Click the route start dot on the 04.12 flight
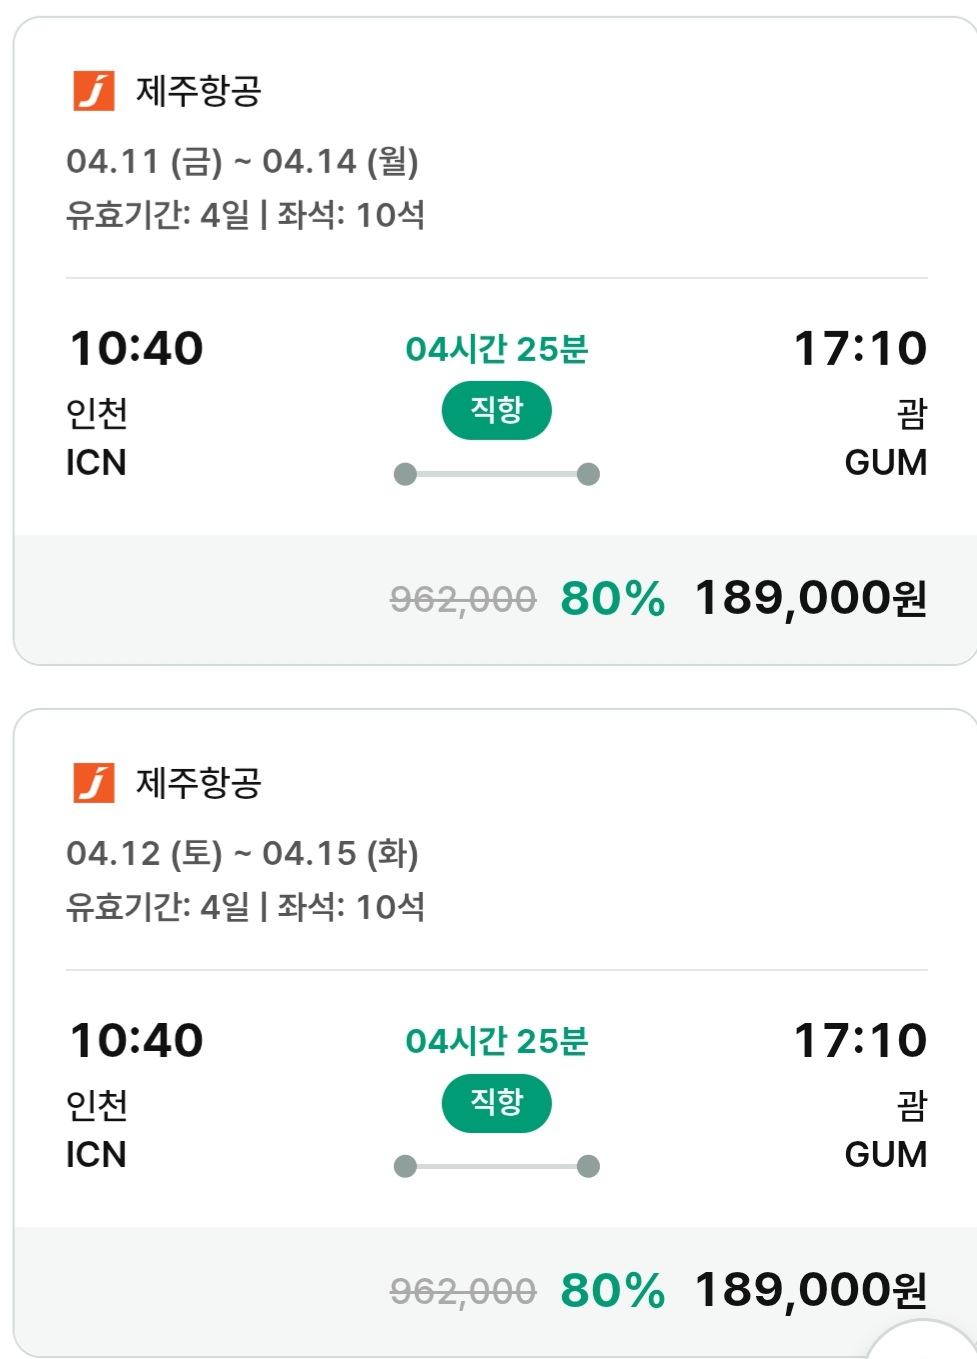Viewport: 977px width, 1359px height. pos(405,1166)
